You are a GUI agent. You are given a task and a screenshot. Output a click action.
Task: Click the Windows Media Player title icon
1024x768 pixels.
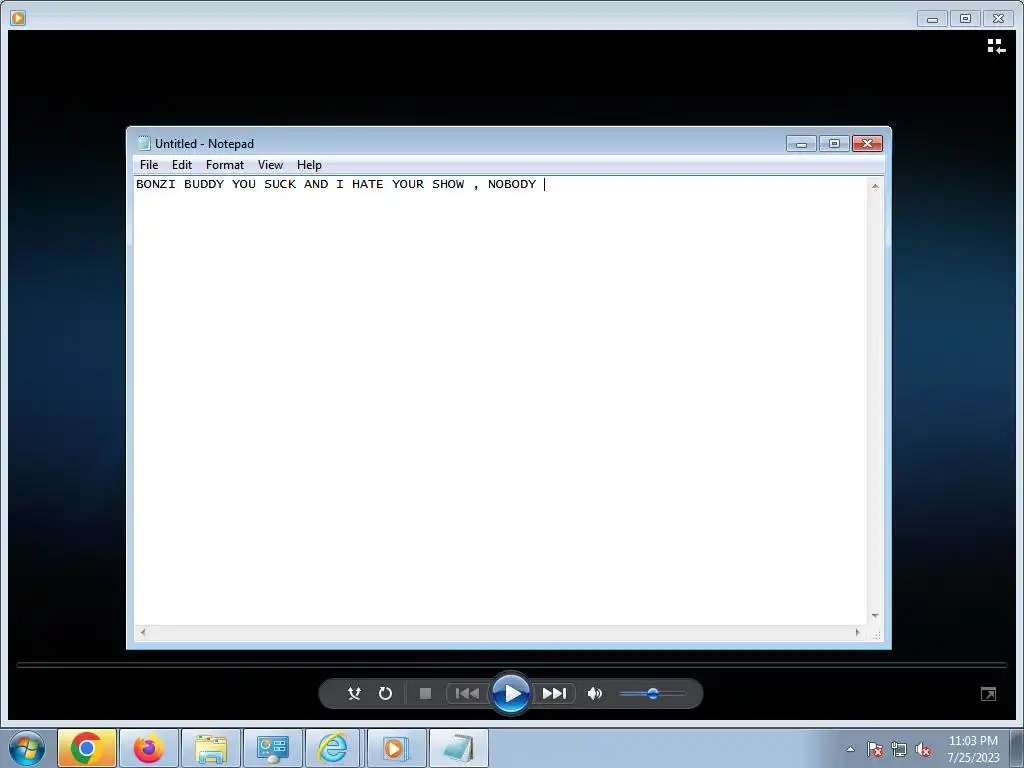pos(18,18)
